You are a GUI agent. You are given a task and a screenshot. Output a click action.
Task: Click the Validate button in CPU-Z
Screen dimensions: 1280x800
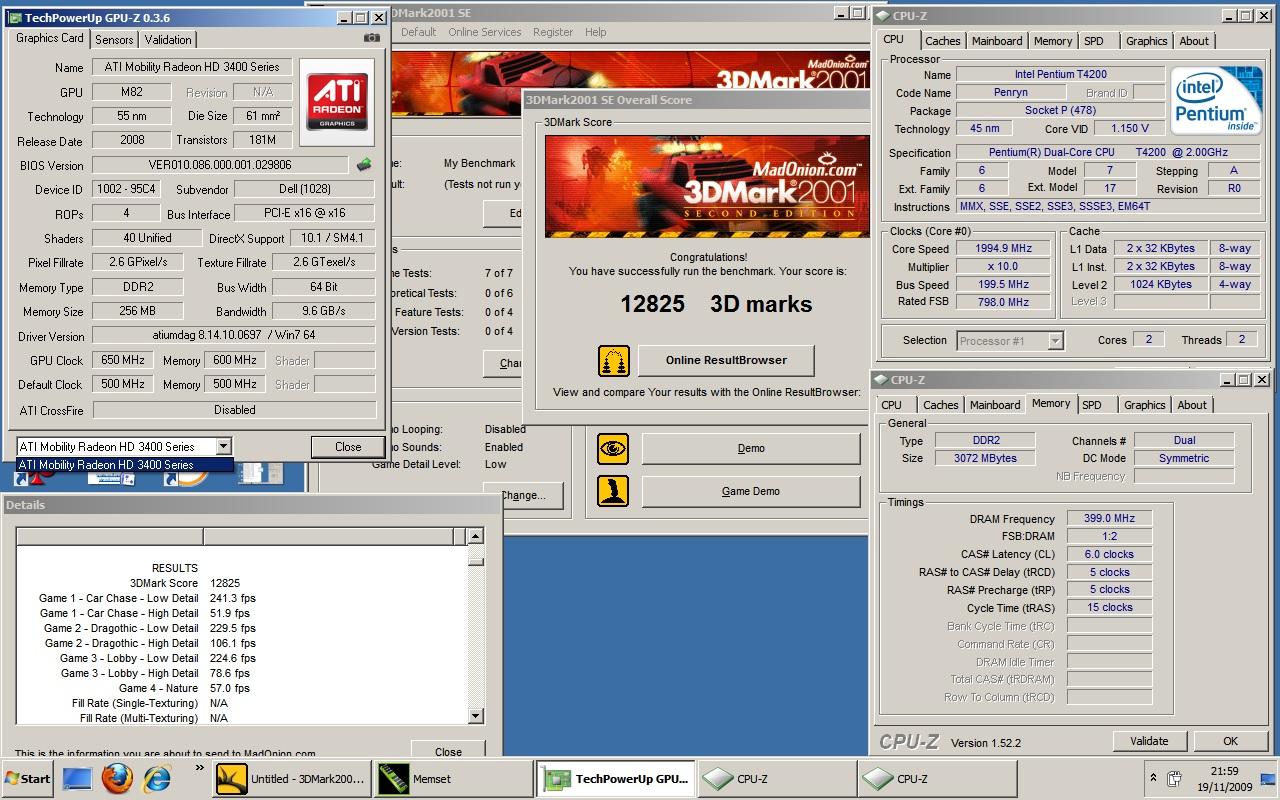(1149, 741)
